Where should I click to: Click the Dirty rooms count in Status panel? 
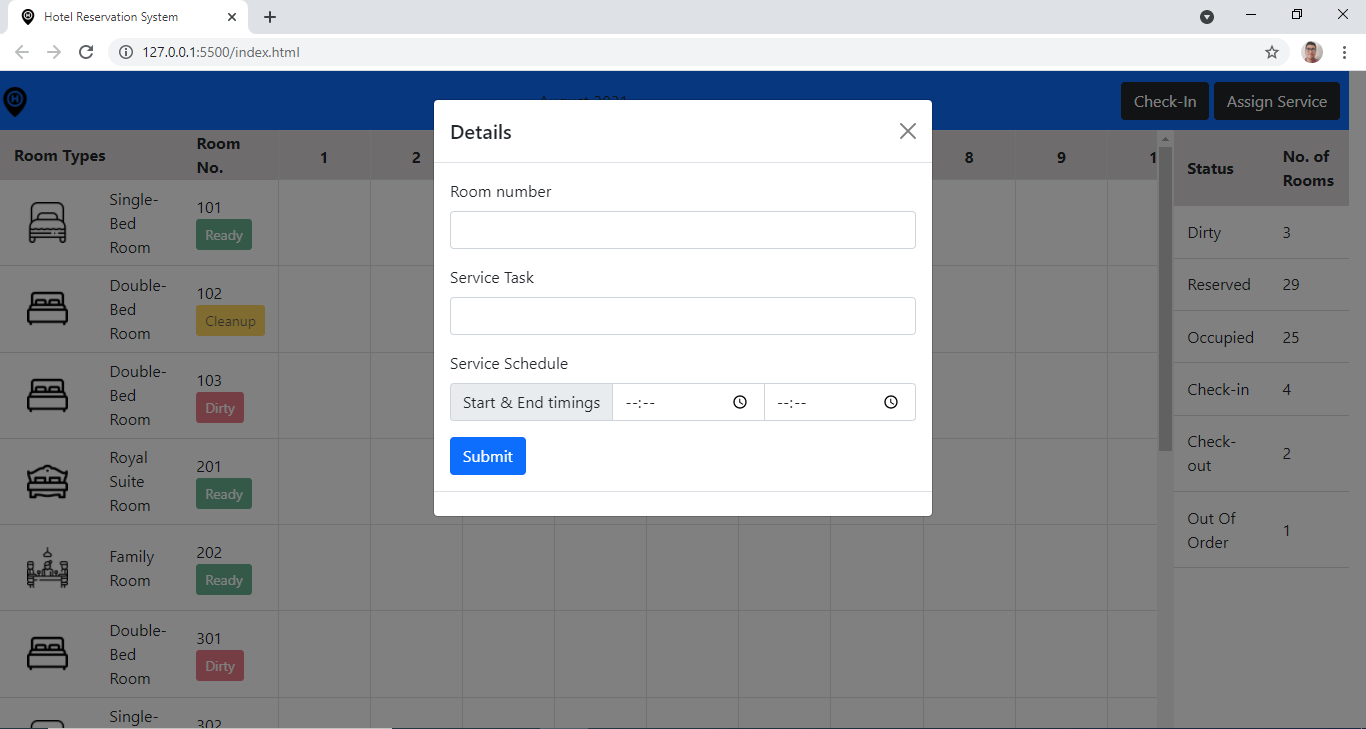(1290, 232)
